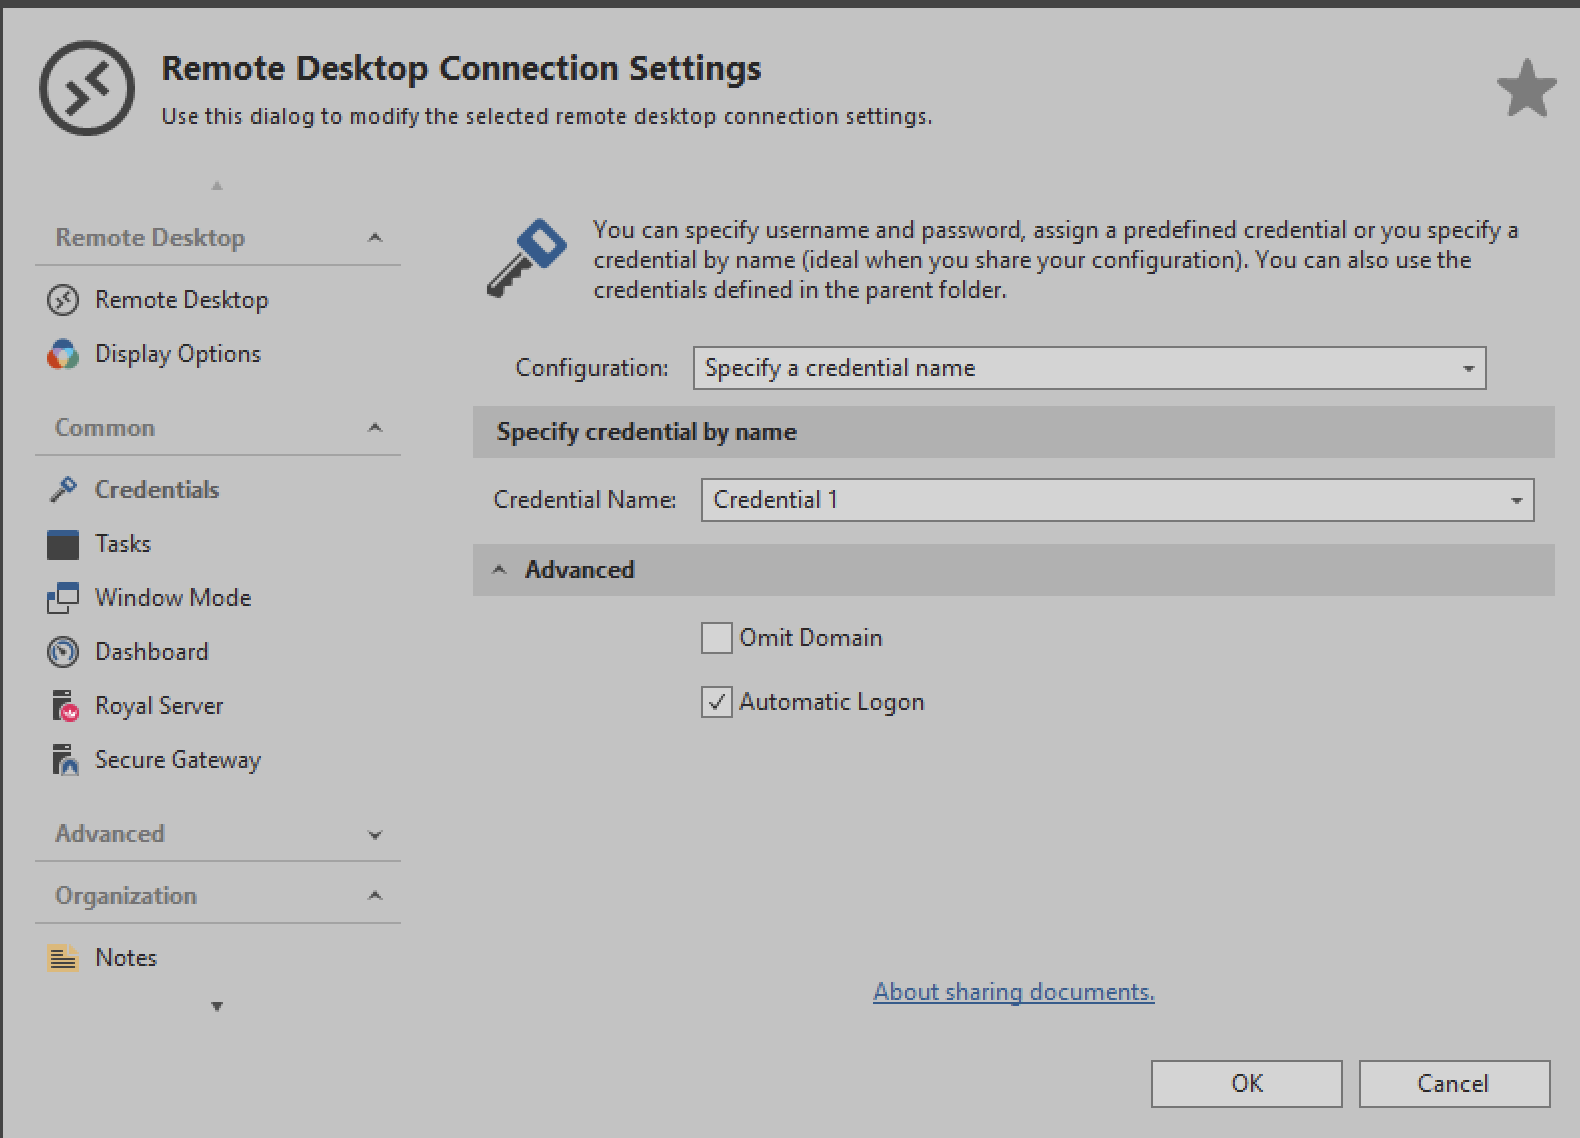
Task: Collapse the Advanced section in credentials pane
Action: click(500, 570)
